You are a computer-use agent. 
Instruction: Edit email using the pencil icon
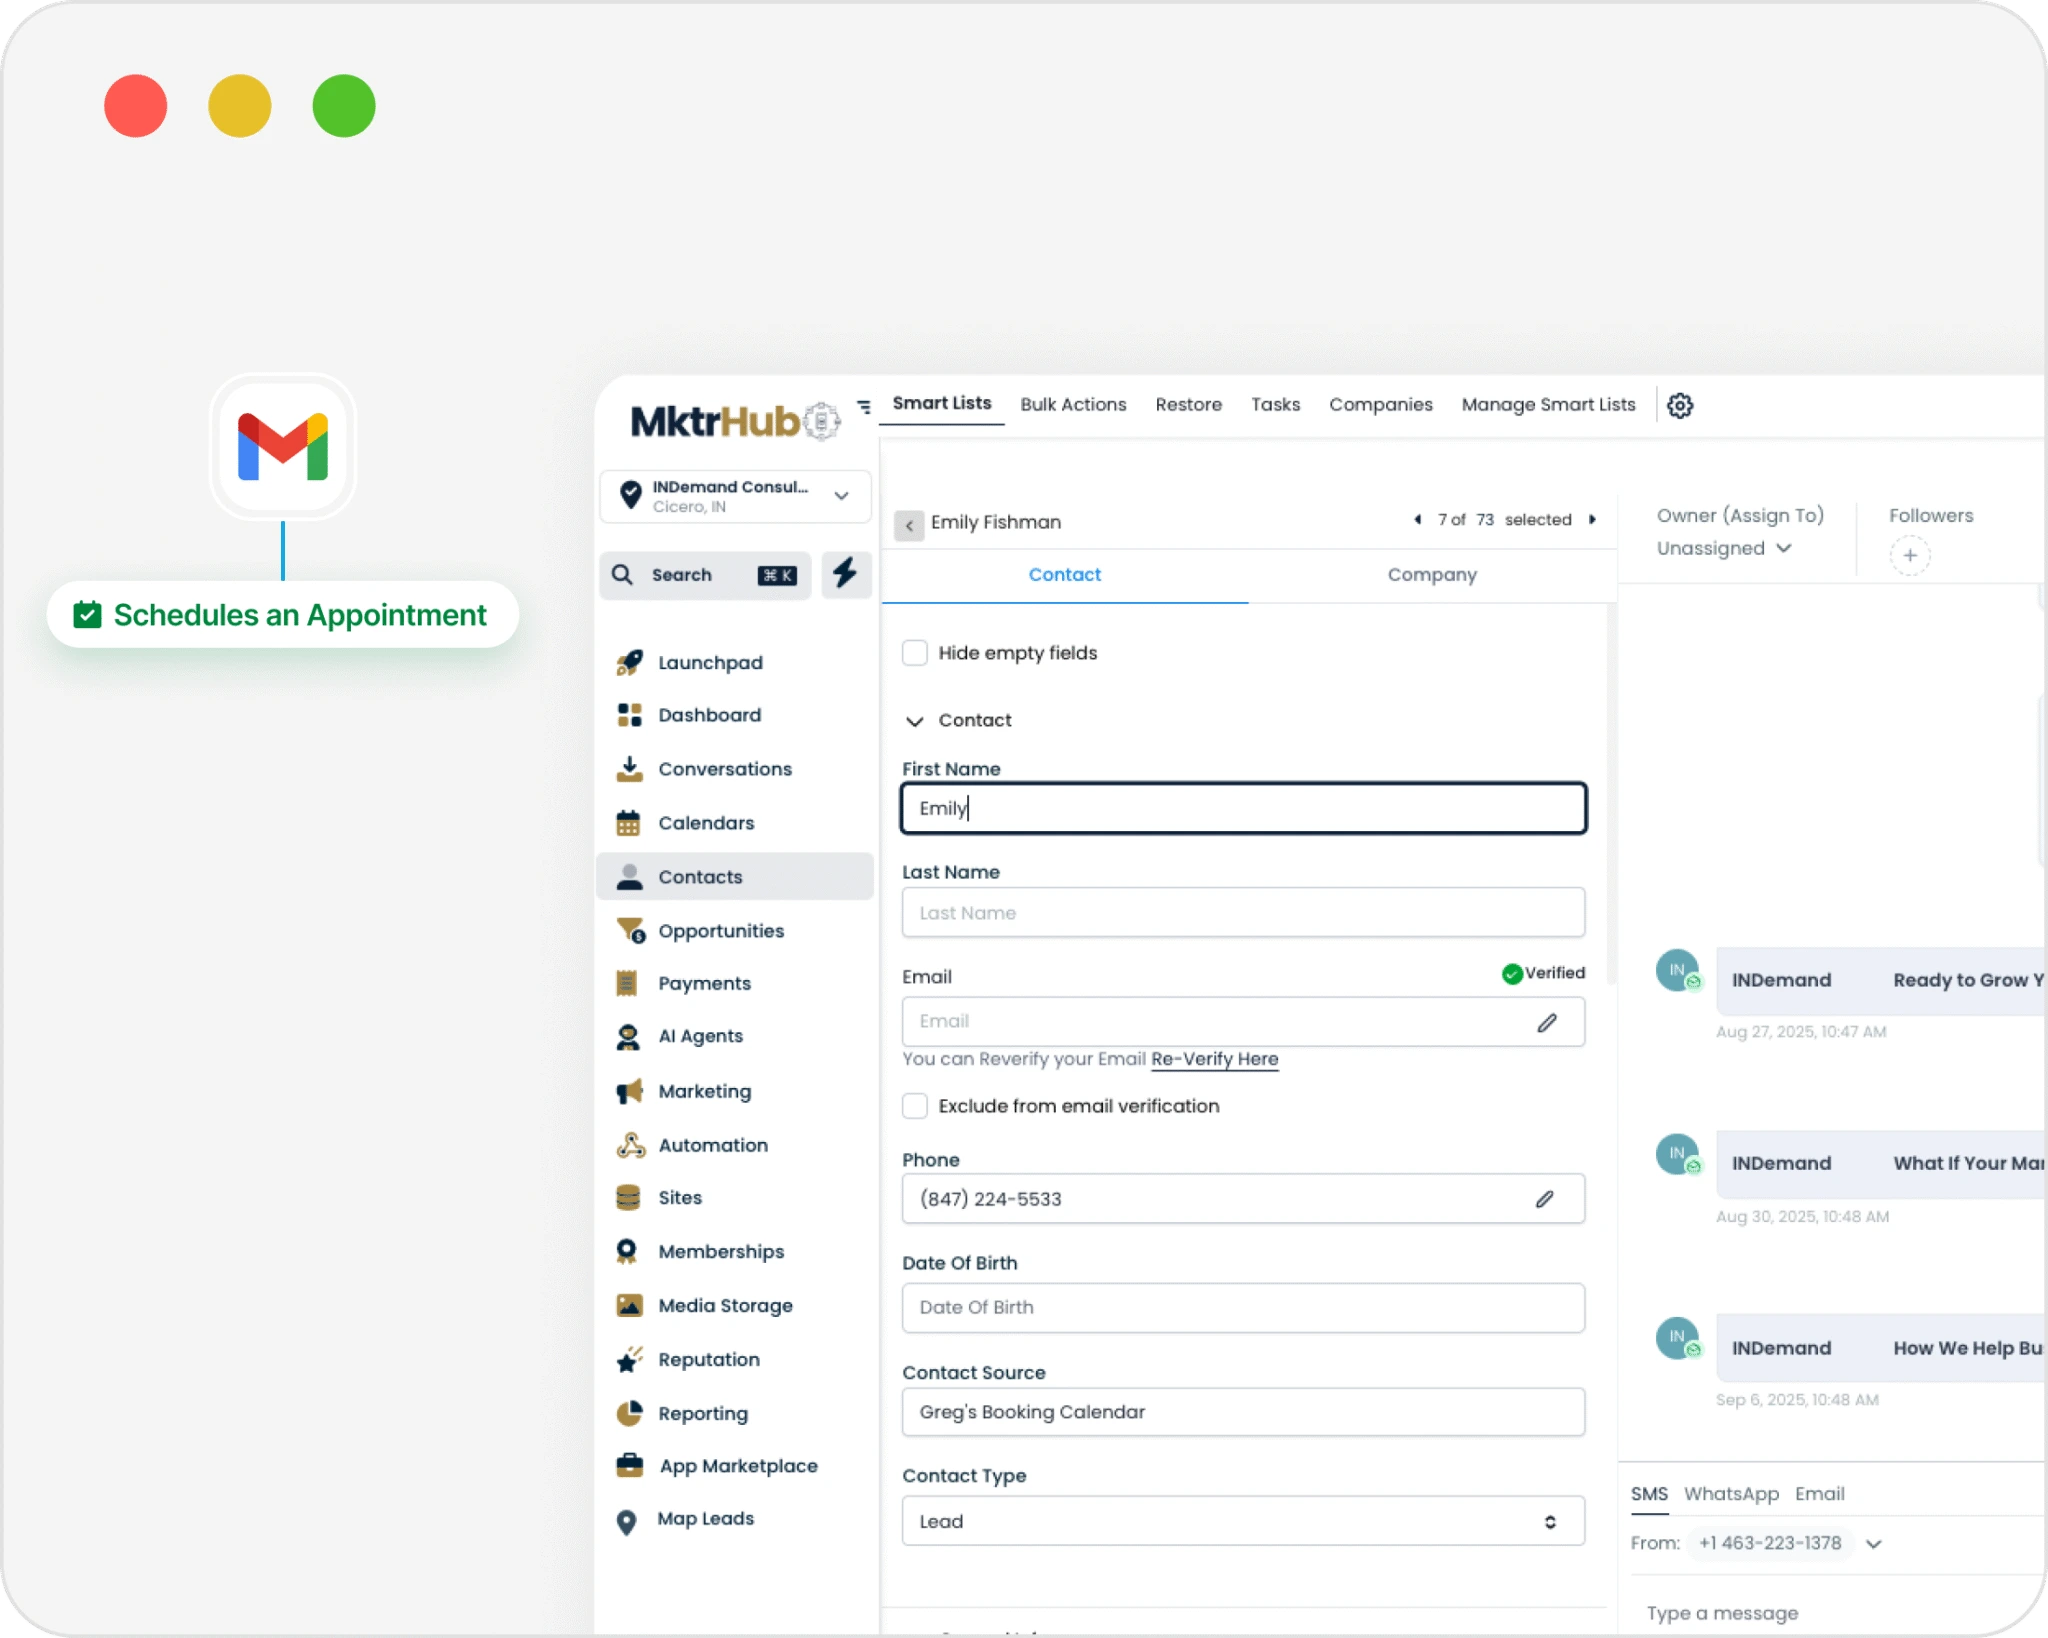pos(1547,1022)
